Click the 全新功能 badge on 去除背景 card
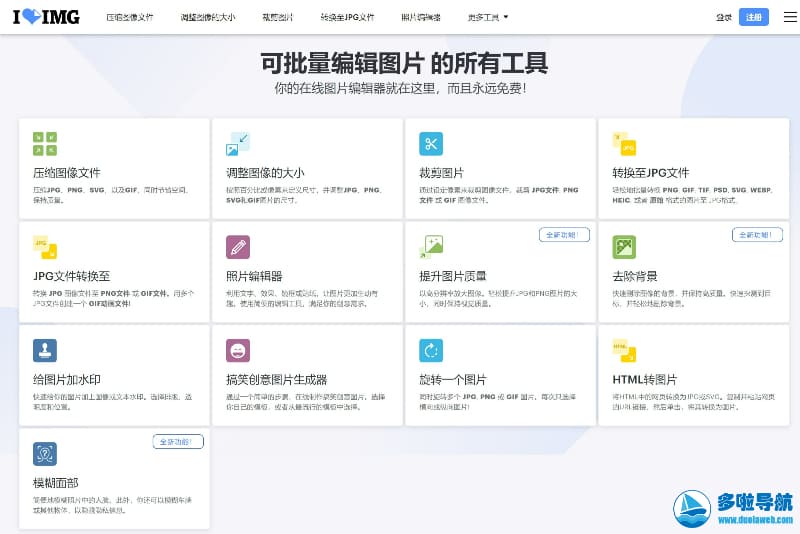This screenshot has height=534, width=800. click(x=757, y=235)
